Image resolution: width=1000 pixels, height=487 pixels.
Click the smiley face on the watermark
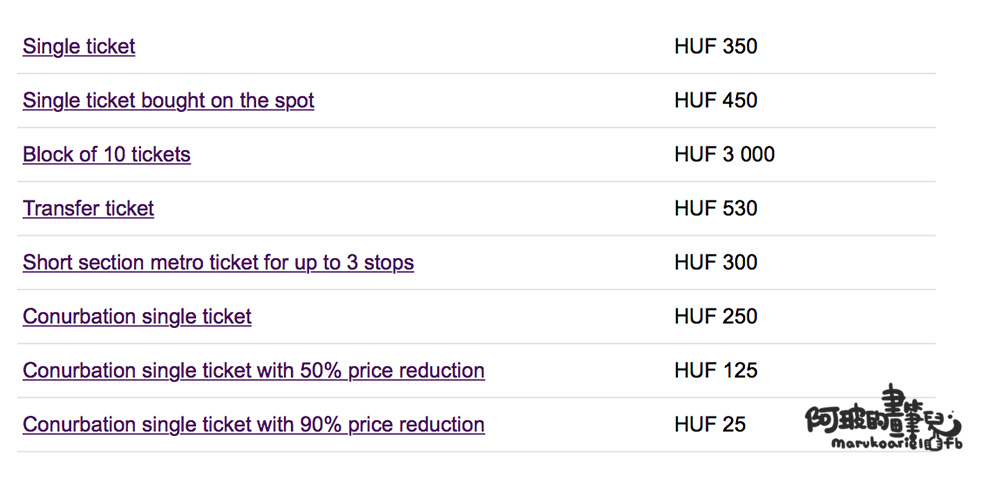coord(953,423)
